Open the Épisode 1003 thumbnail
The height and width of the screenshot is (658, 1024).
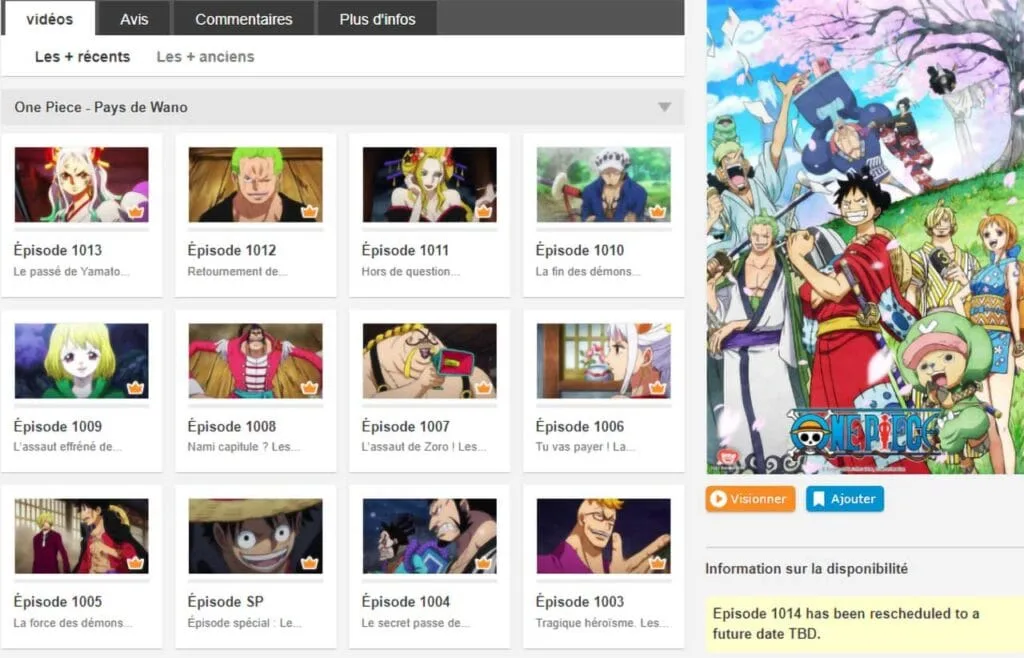pyautogui.click(x=603, y=536)
